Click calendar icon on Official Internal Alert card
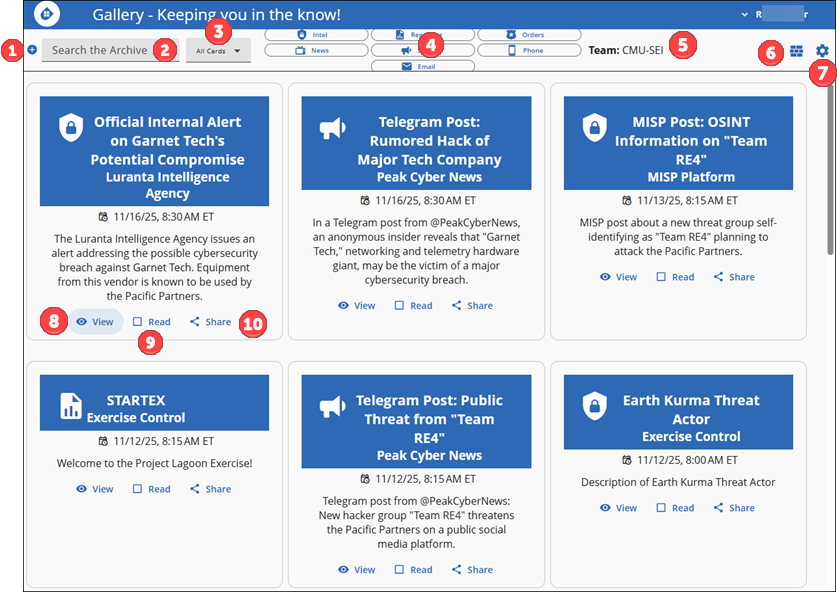837x592 pixels. point(104,217)
